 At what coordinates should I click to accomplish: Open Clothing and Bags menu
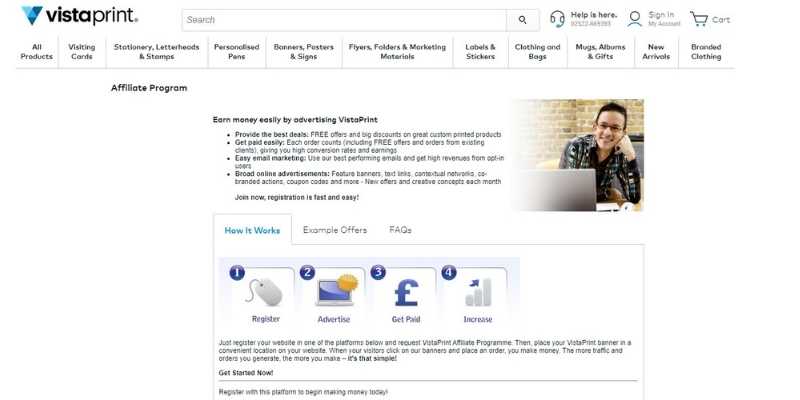(537, 52)
